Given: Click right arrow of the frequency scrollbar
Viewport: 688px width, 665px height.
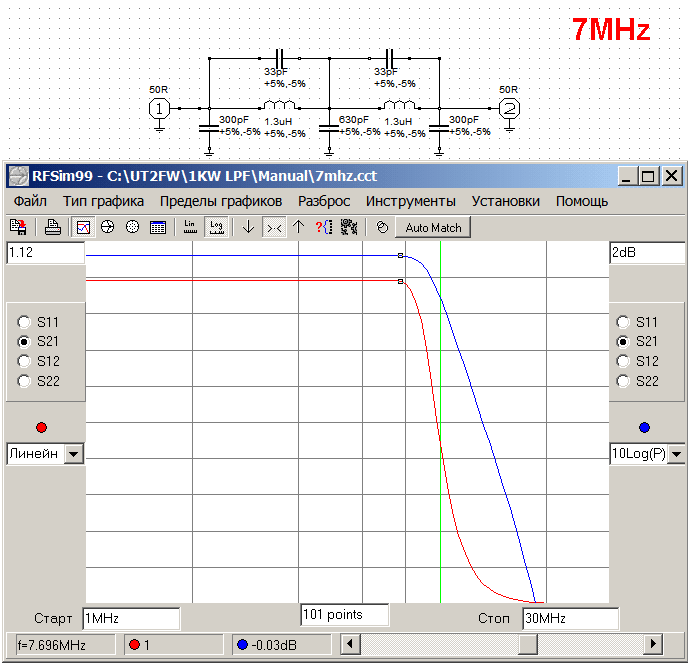Looking at the screenshot, I should pos(653,645).
